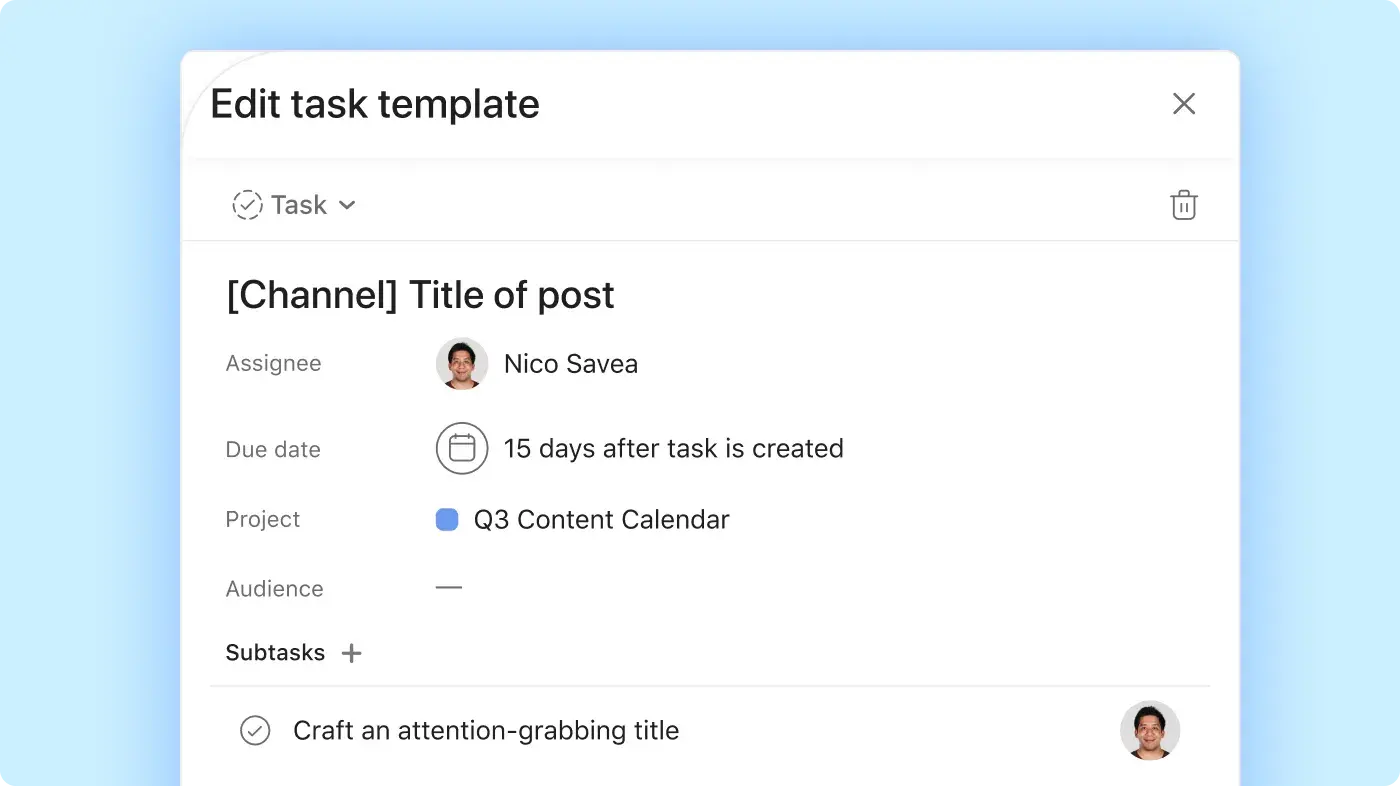Click the dashed circle task type icon
The image size is (1400, 786).
coord(247,205)
